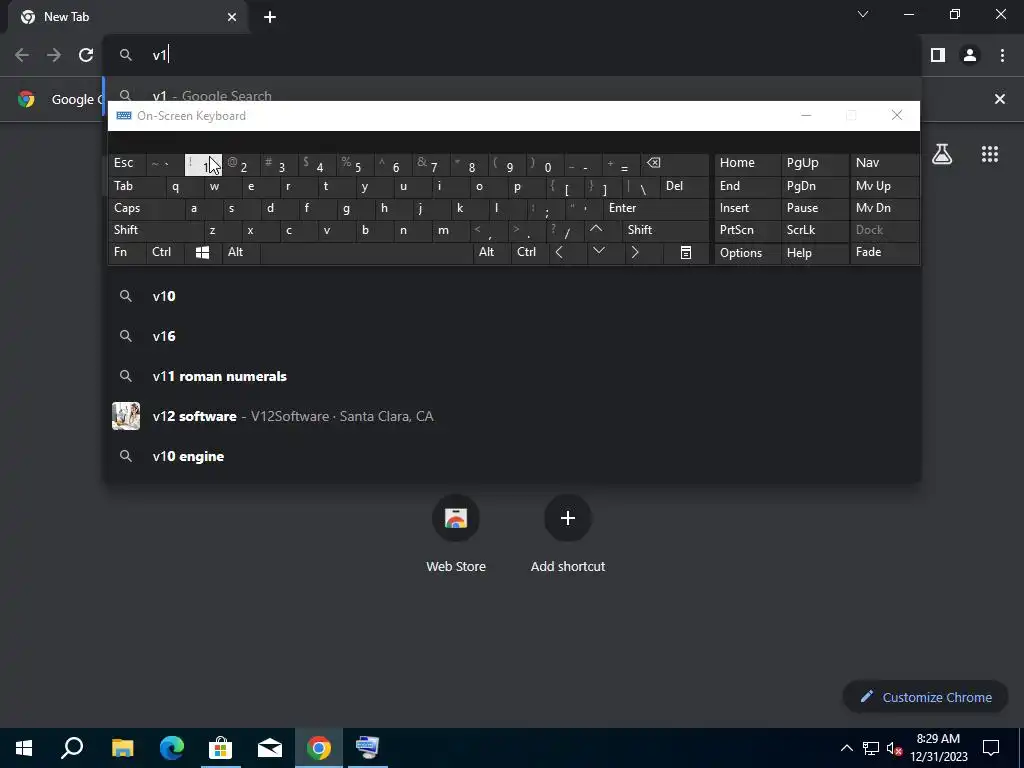Click the PrtScn key

click(x=748, y=230)
